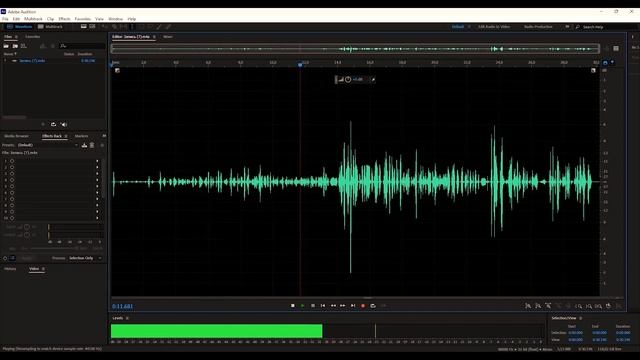Image resolution: width=640 pixels, height=360 pixels.
Task: Open the Multitrack menu
Action: [33, 19]
